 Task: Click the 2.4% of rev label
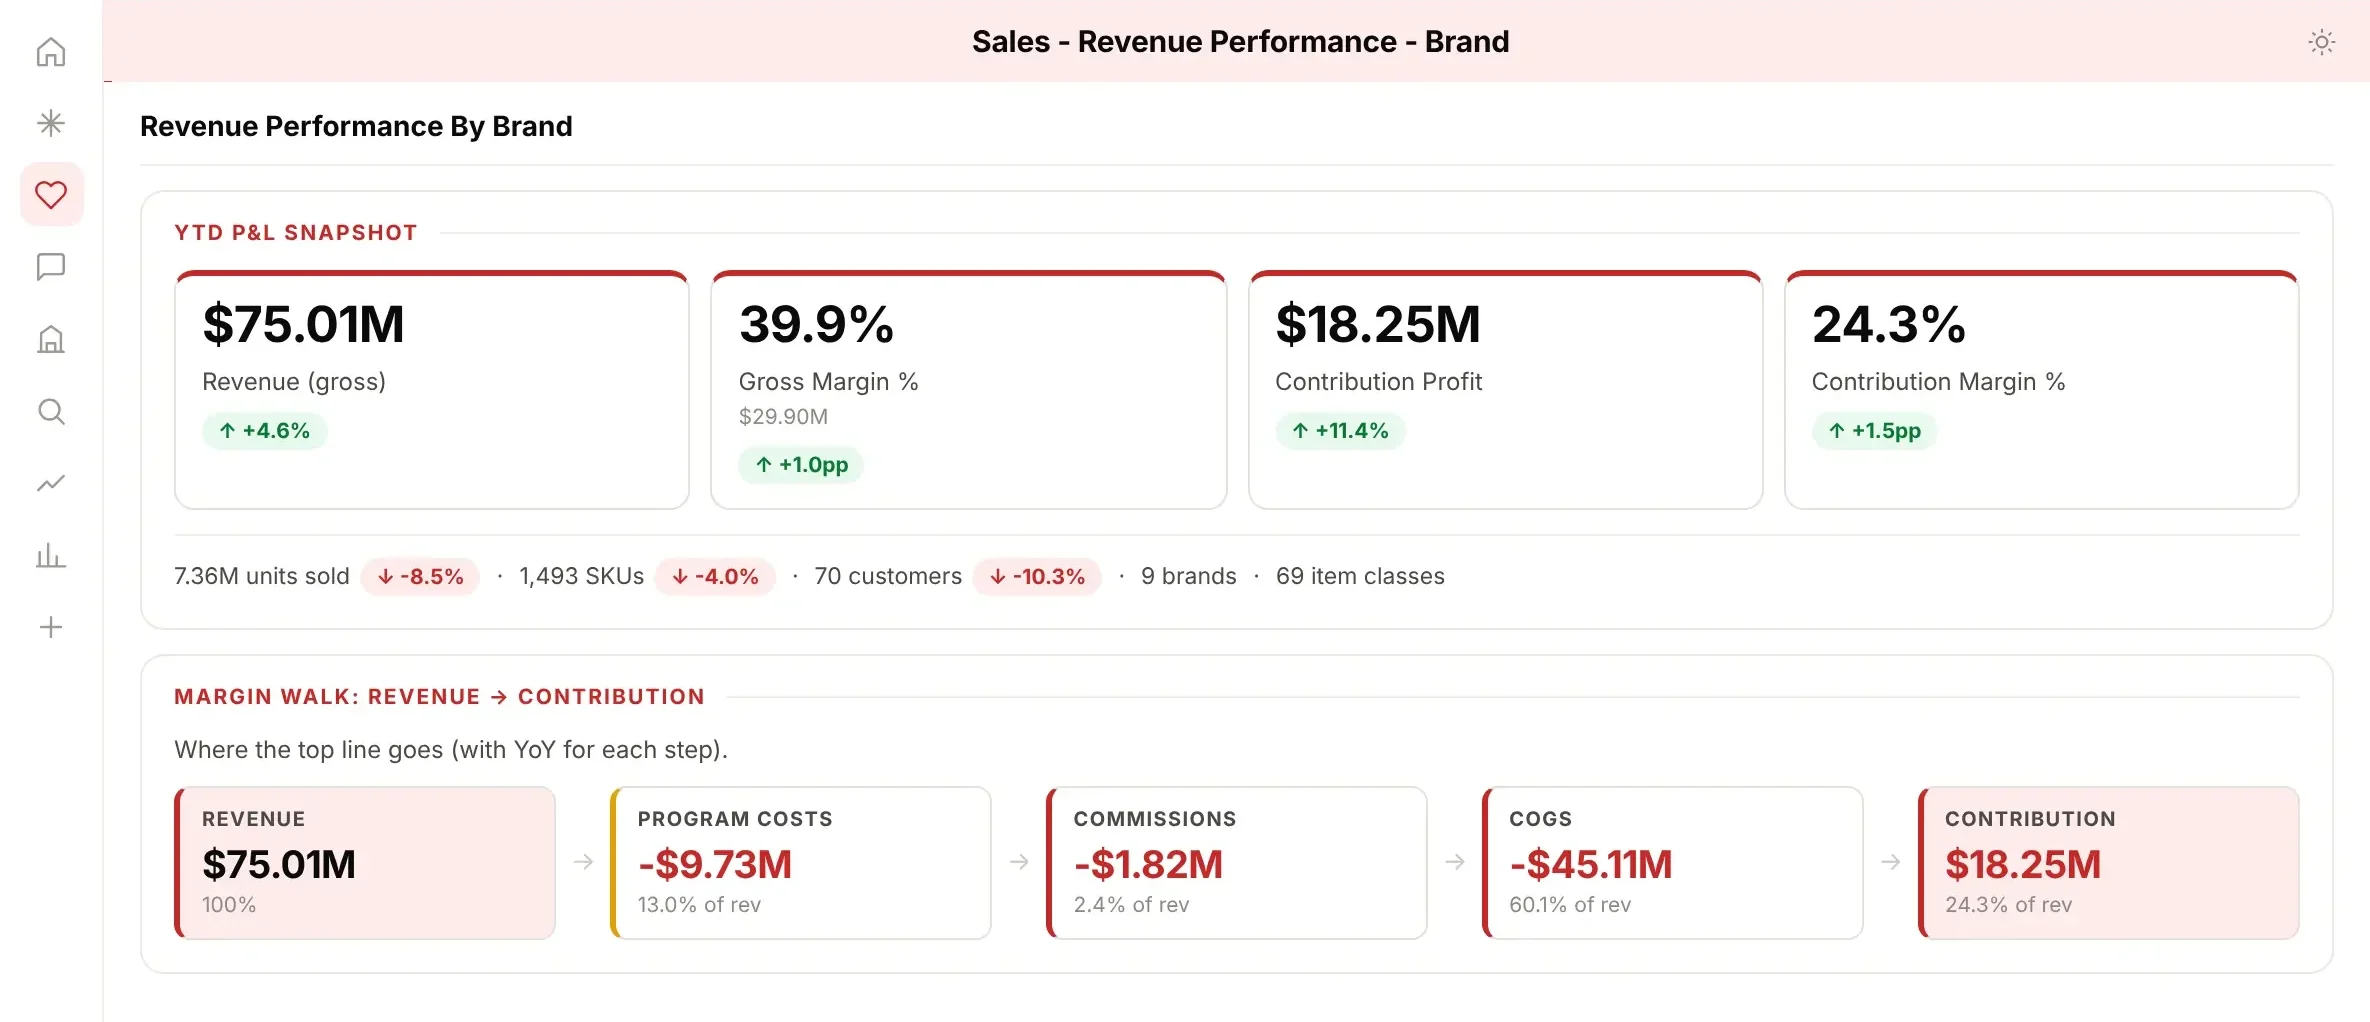[x=1131, y=905]
